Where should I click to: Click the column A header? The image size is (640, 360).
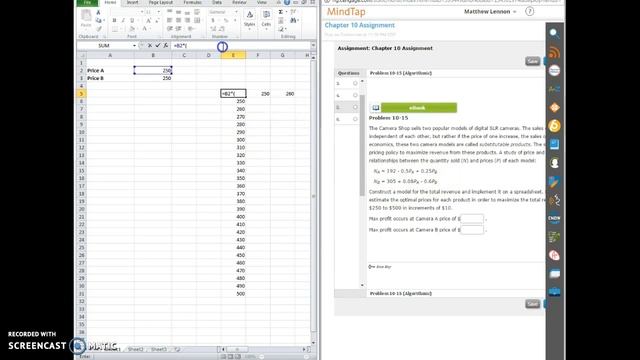pos(110,55)
